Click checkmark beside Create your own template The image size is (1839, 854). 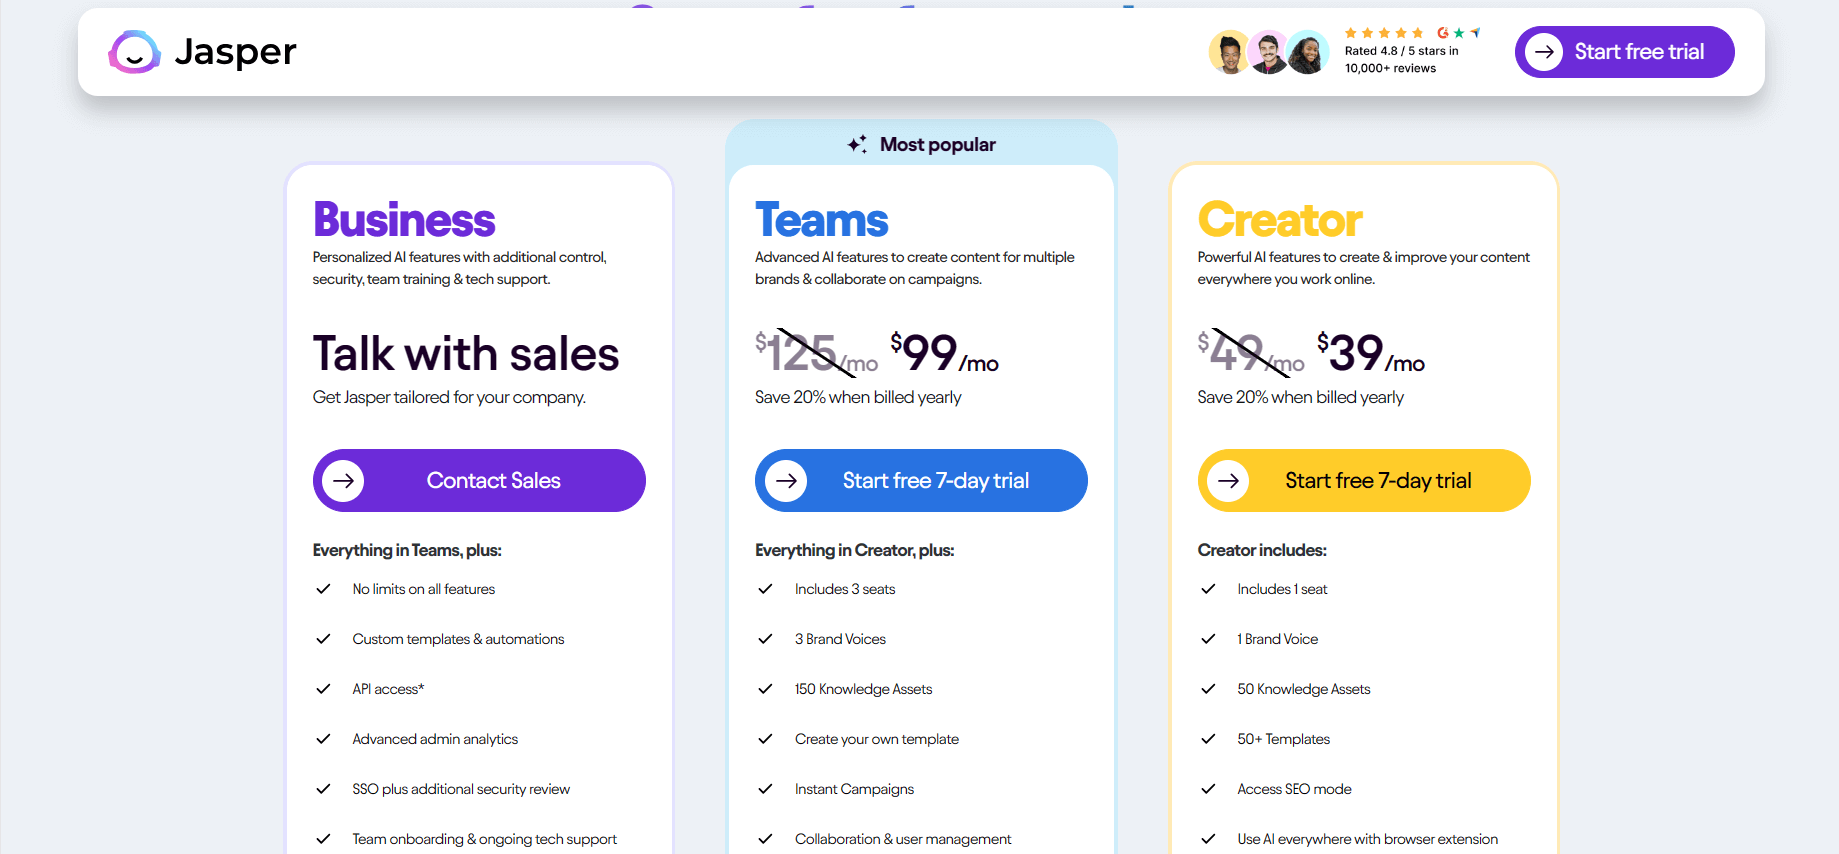pyautogui.click(x=765, y=739)
